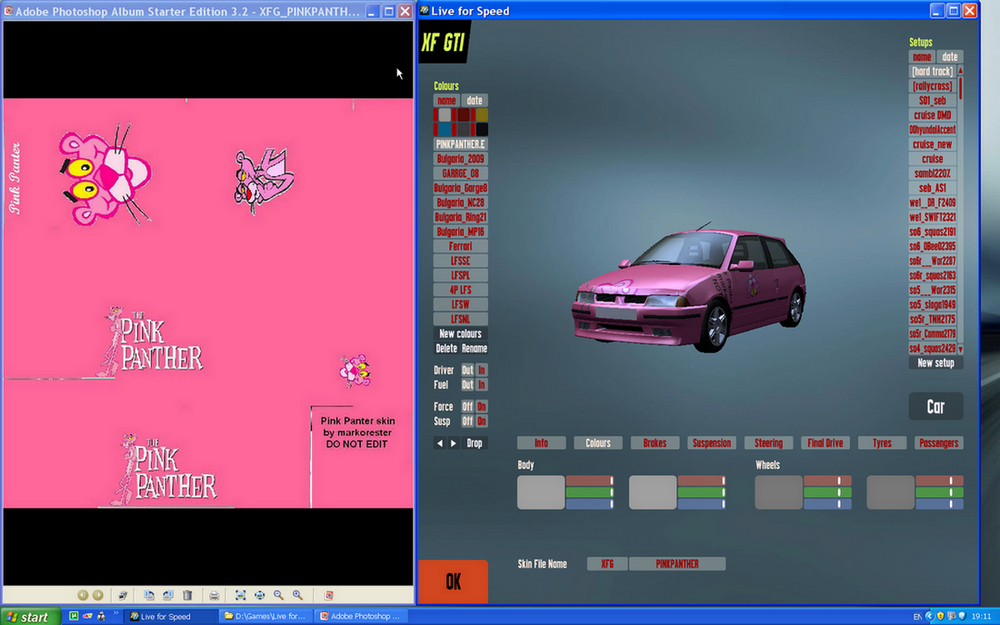
Task: Open the Tyres tab
Action: 882,443
